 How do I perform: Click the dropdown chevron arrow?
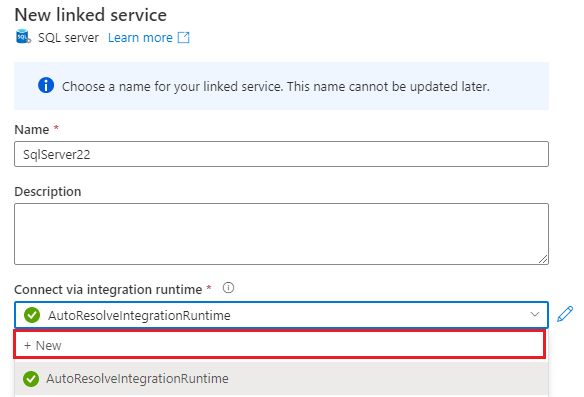tap(535, 314)
